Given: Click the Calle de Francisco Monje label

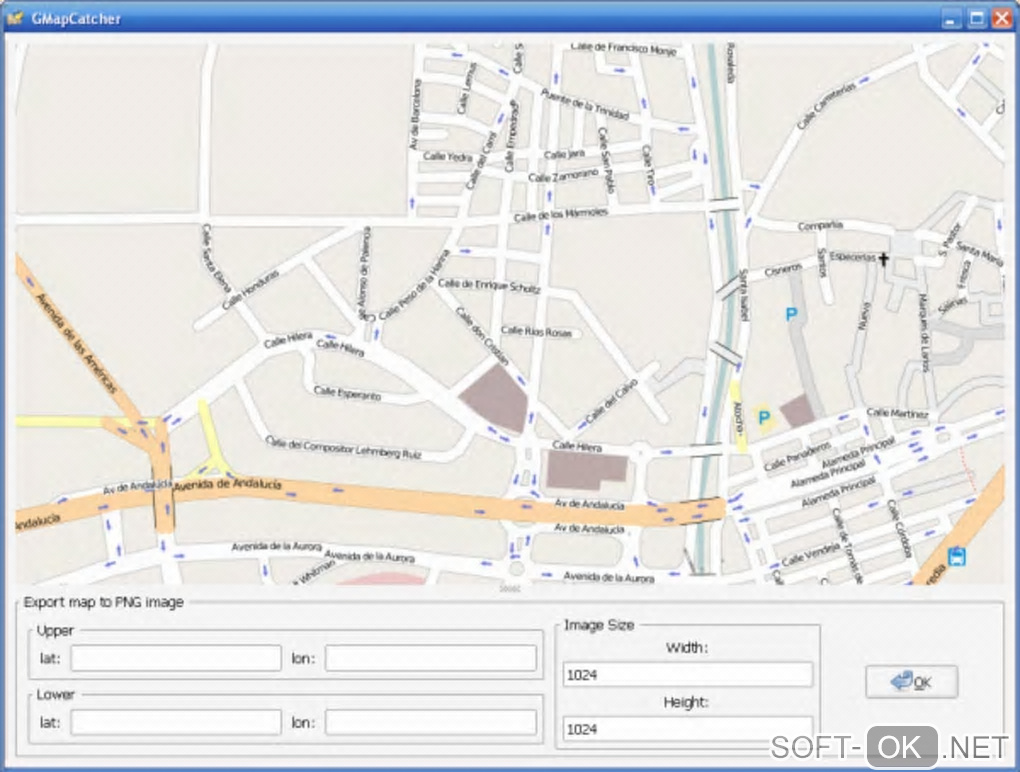Looking at the screenshot, I should pyautogui.click(x=623, y=48).
